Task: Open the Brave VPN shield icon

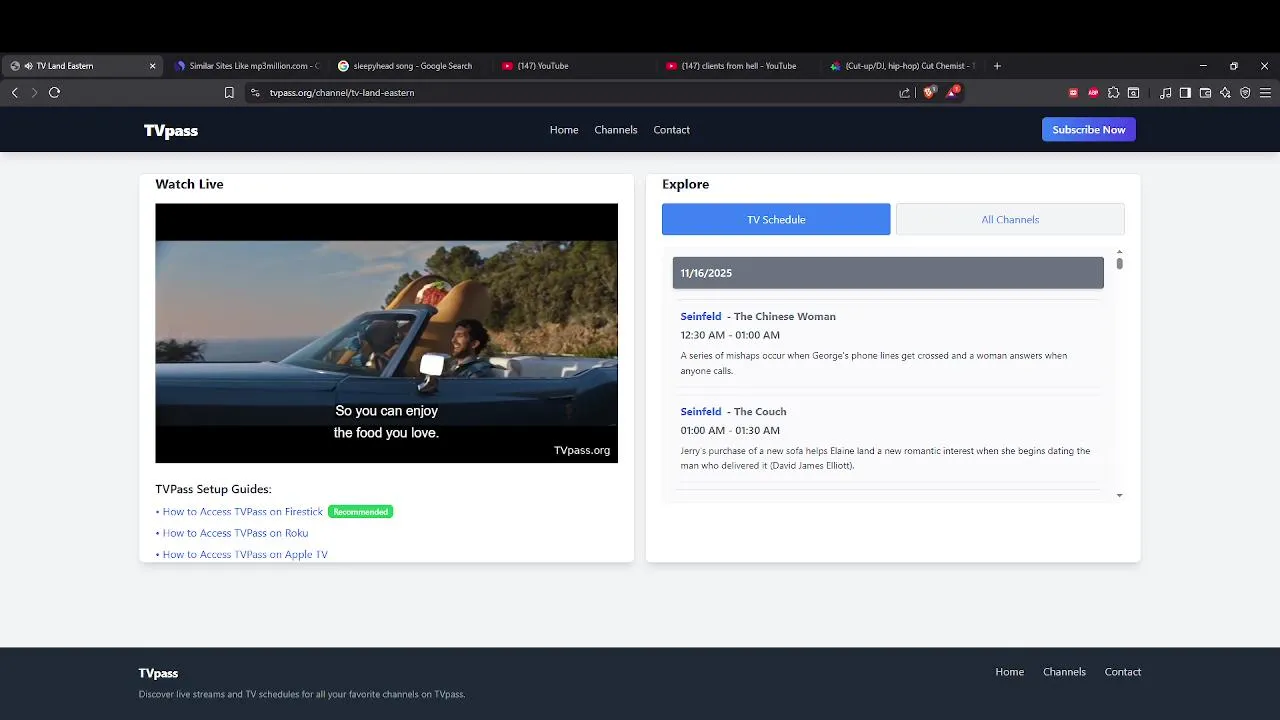Action: (x=1245, y=92)
